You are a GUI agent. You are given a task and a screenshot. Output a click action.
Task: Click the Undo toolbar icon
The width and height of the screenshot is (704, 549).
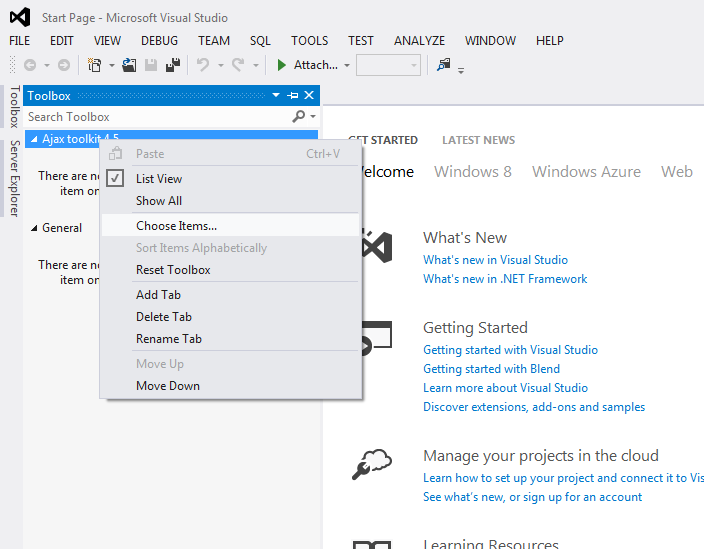pyautogui.click(x=203, y=65)
